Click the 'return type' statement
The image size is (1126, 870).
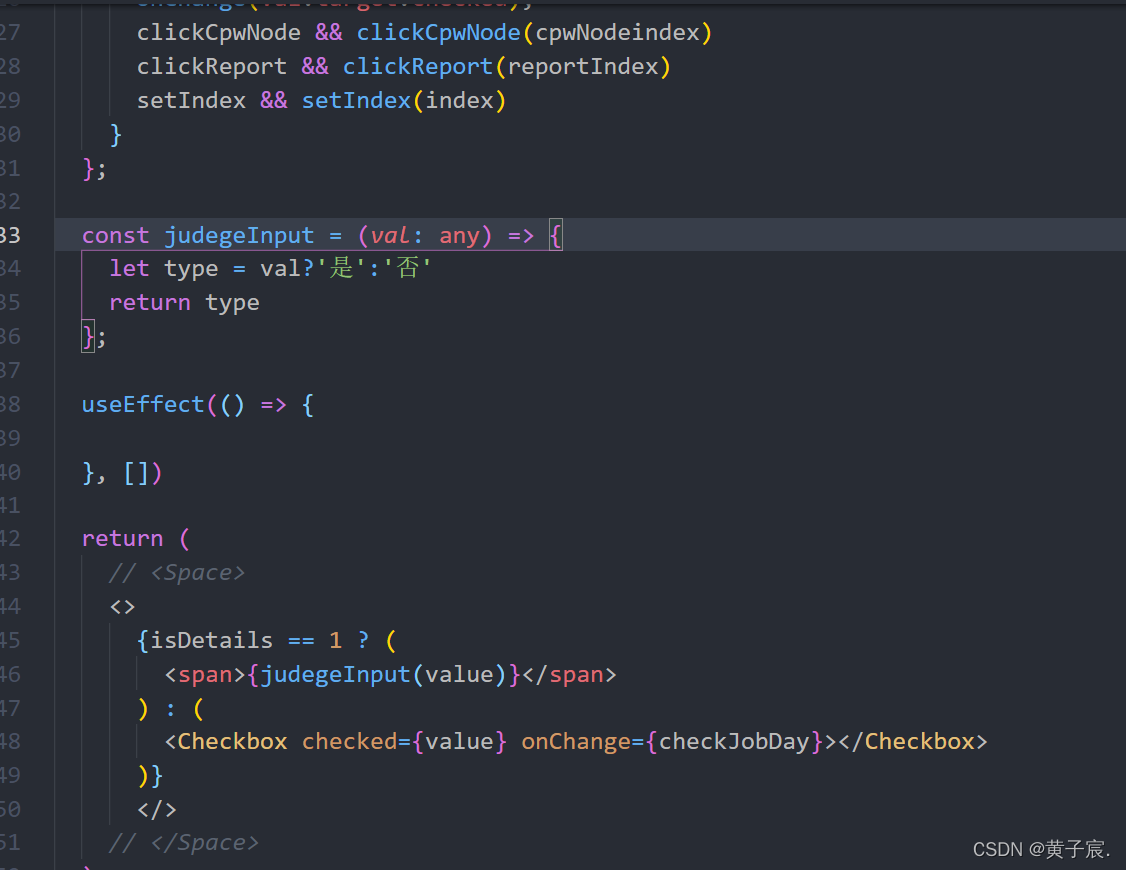coord(185,302)
